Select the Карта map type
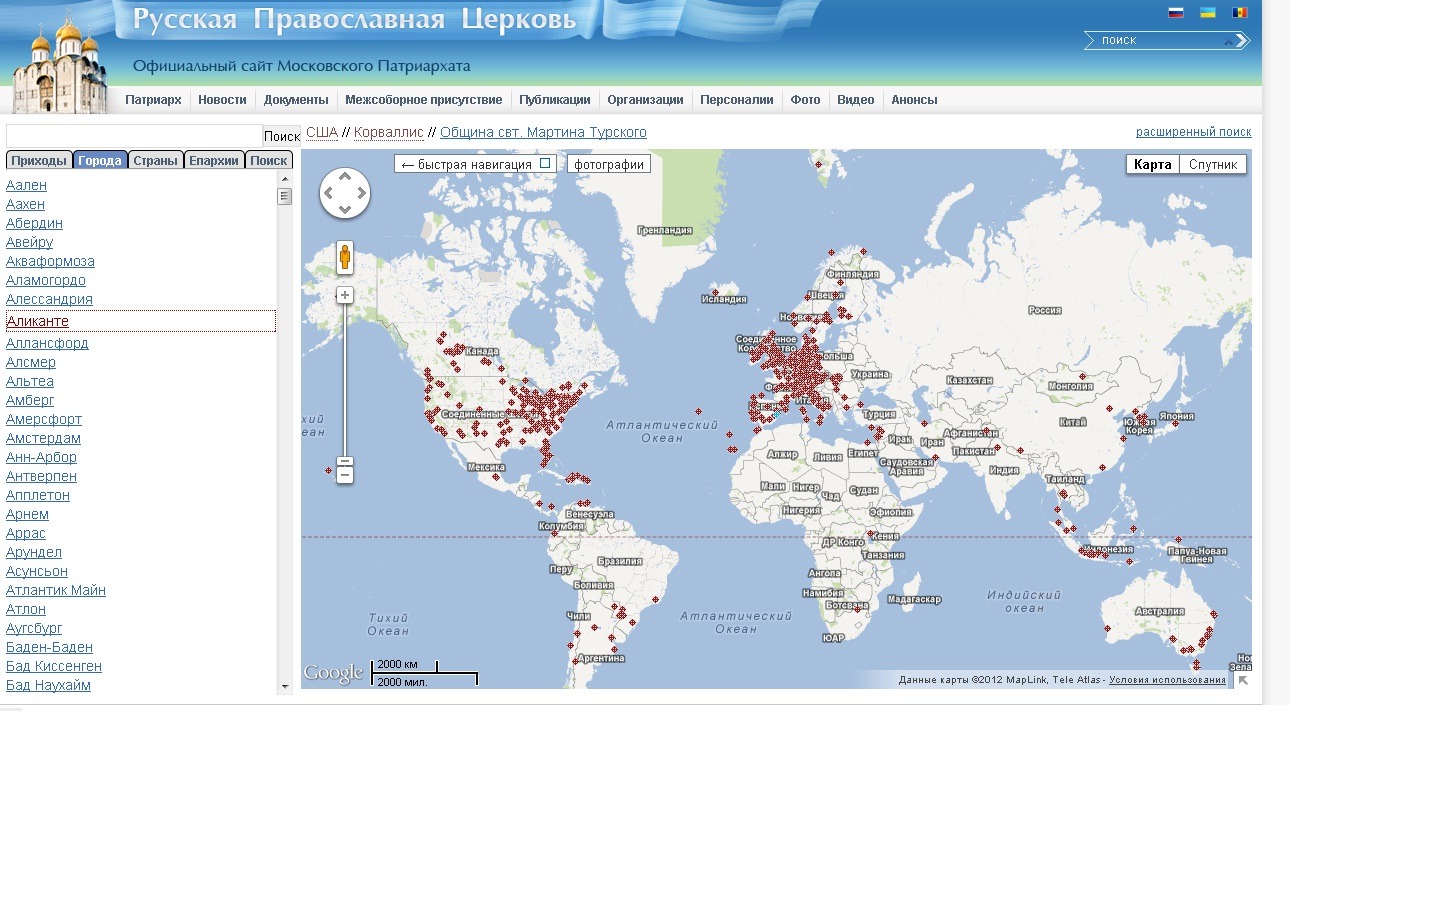1440x900 pixels. click(1153, 165)
